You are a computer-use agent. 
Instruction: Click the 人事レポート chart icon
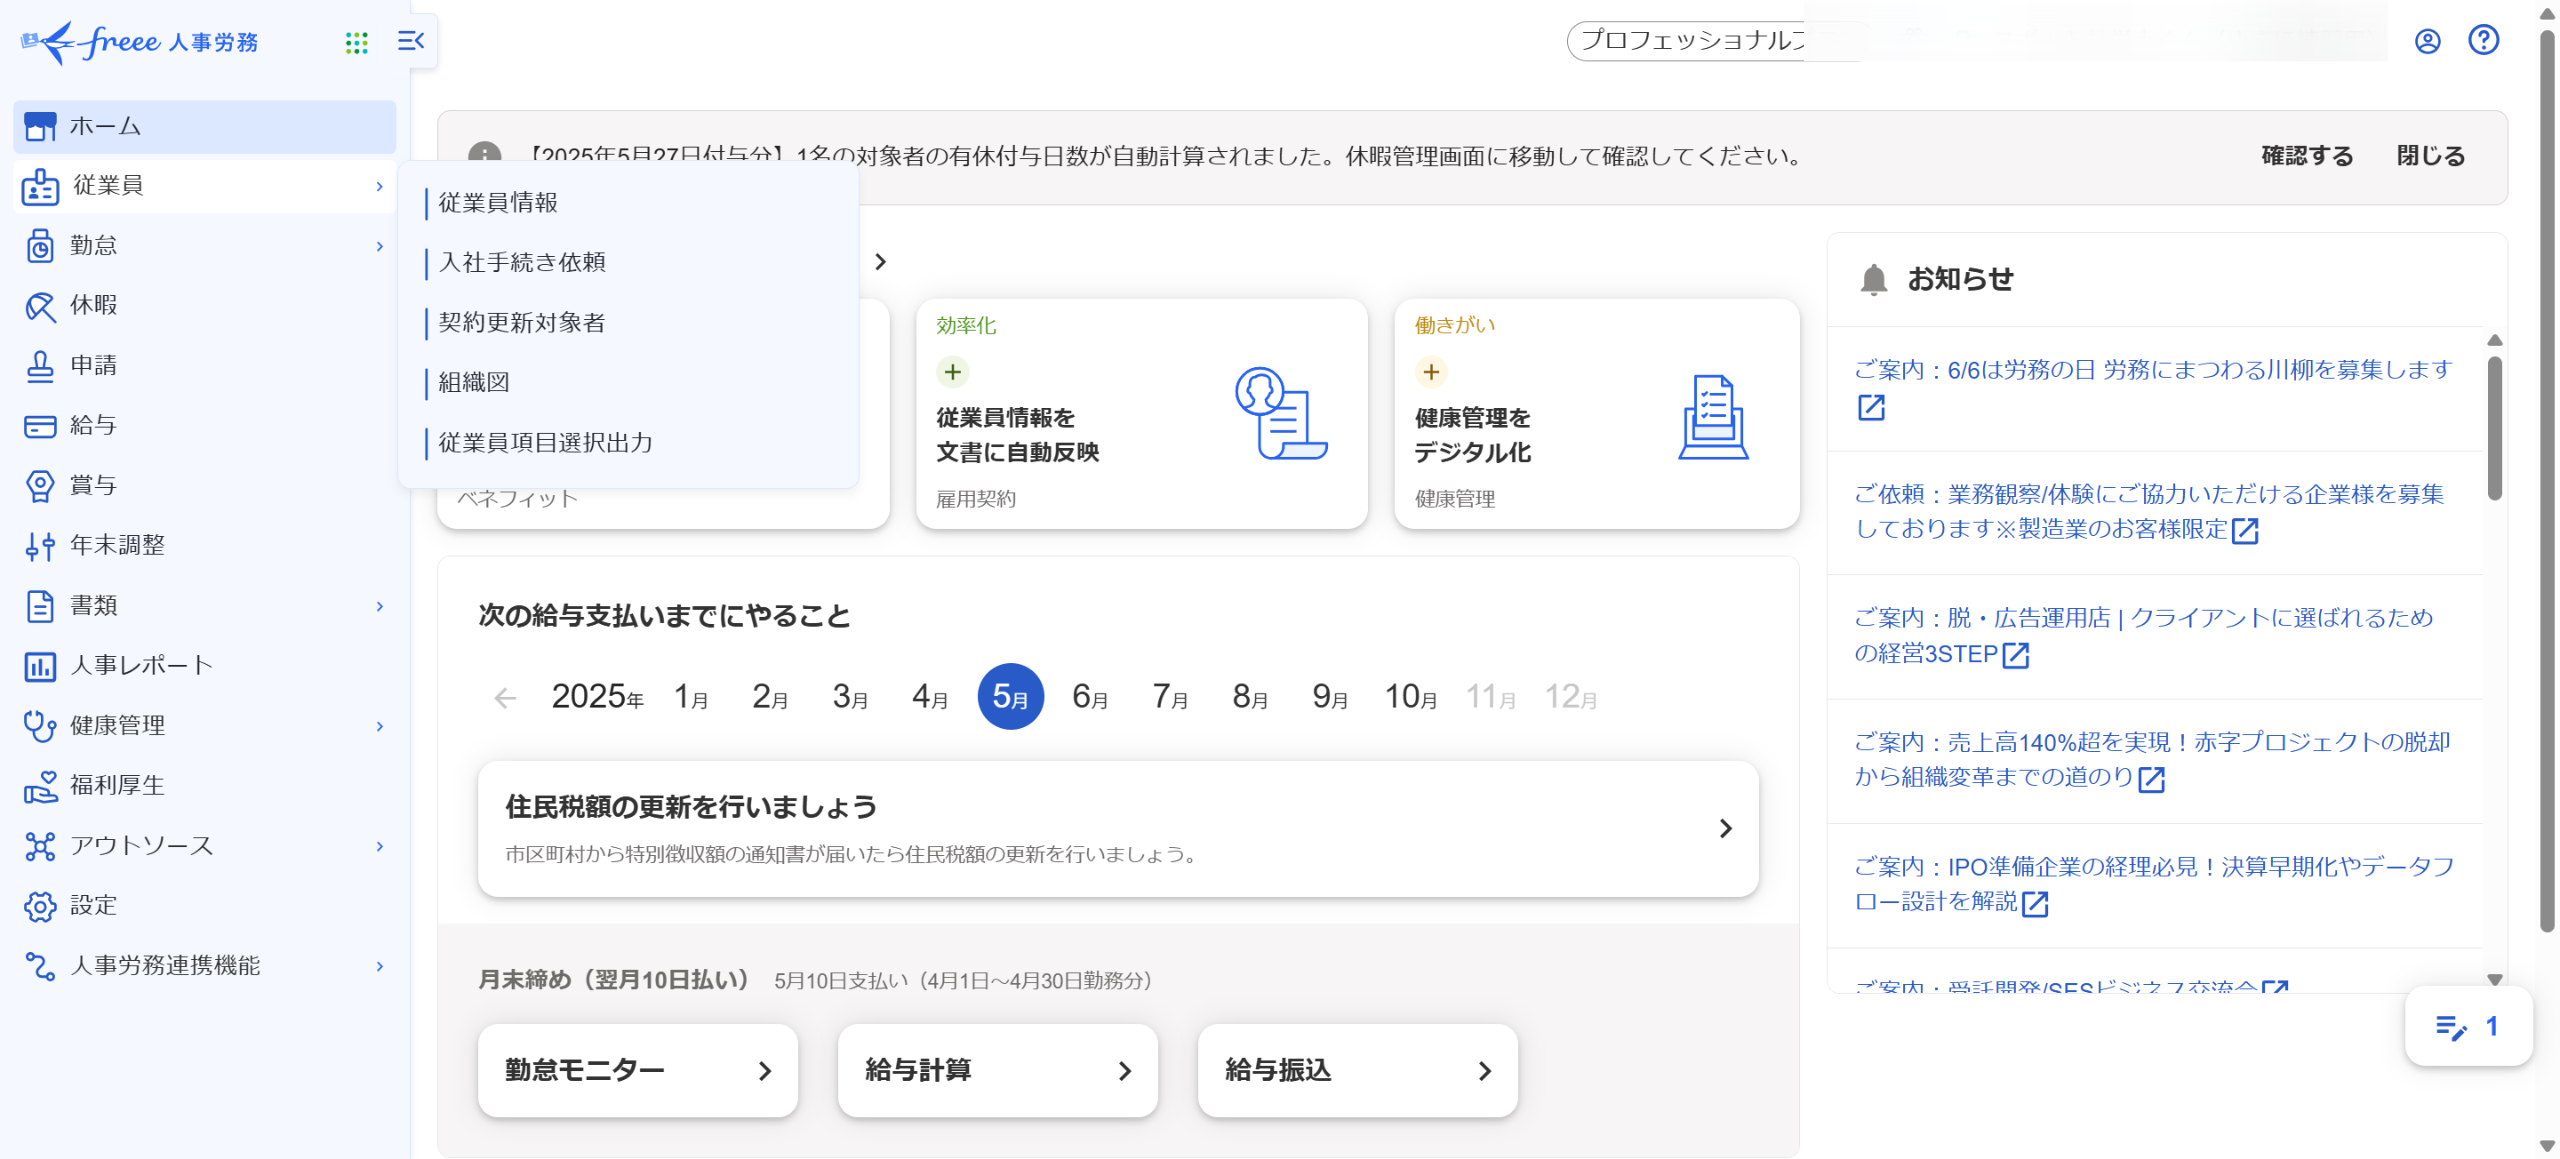tap(40, 666)
